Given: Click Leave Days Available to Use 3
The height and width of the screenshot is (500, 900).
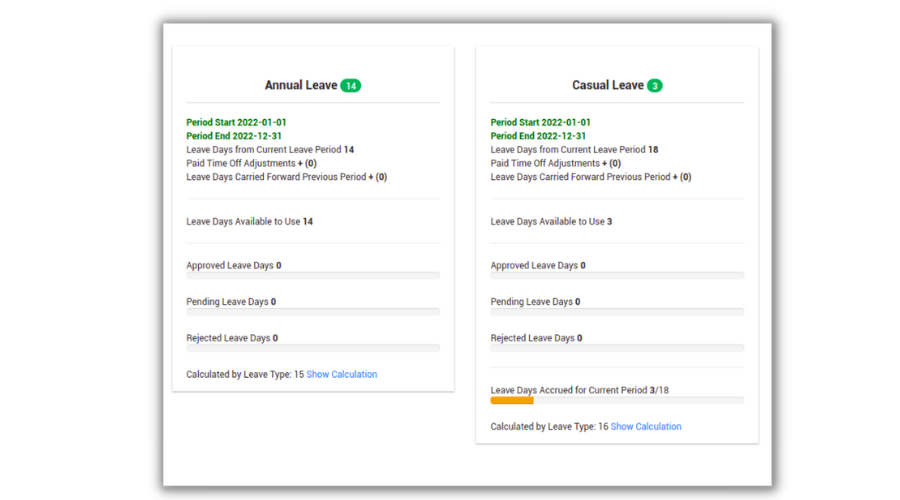Looking at the screenshot, I should tap(551, 221).
